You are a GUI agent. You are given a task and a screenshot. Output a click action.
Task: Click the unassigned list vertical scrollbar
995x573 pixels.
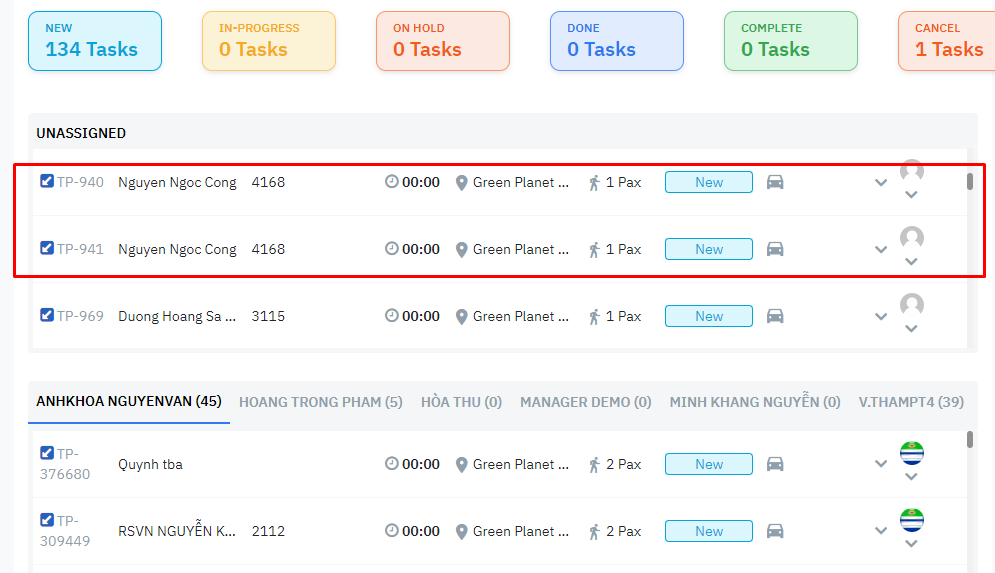[969, 182]
